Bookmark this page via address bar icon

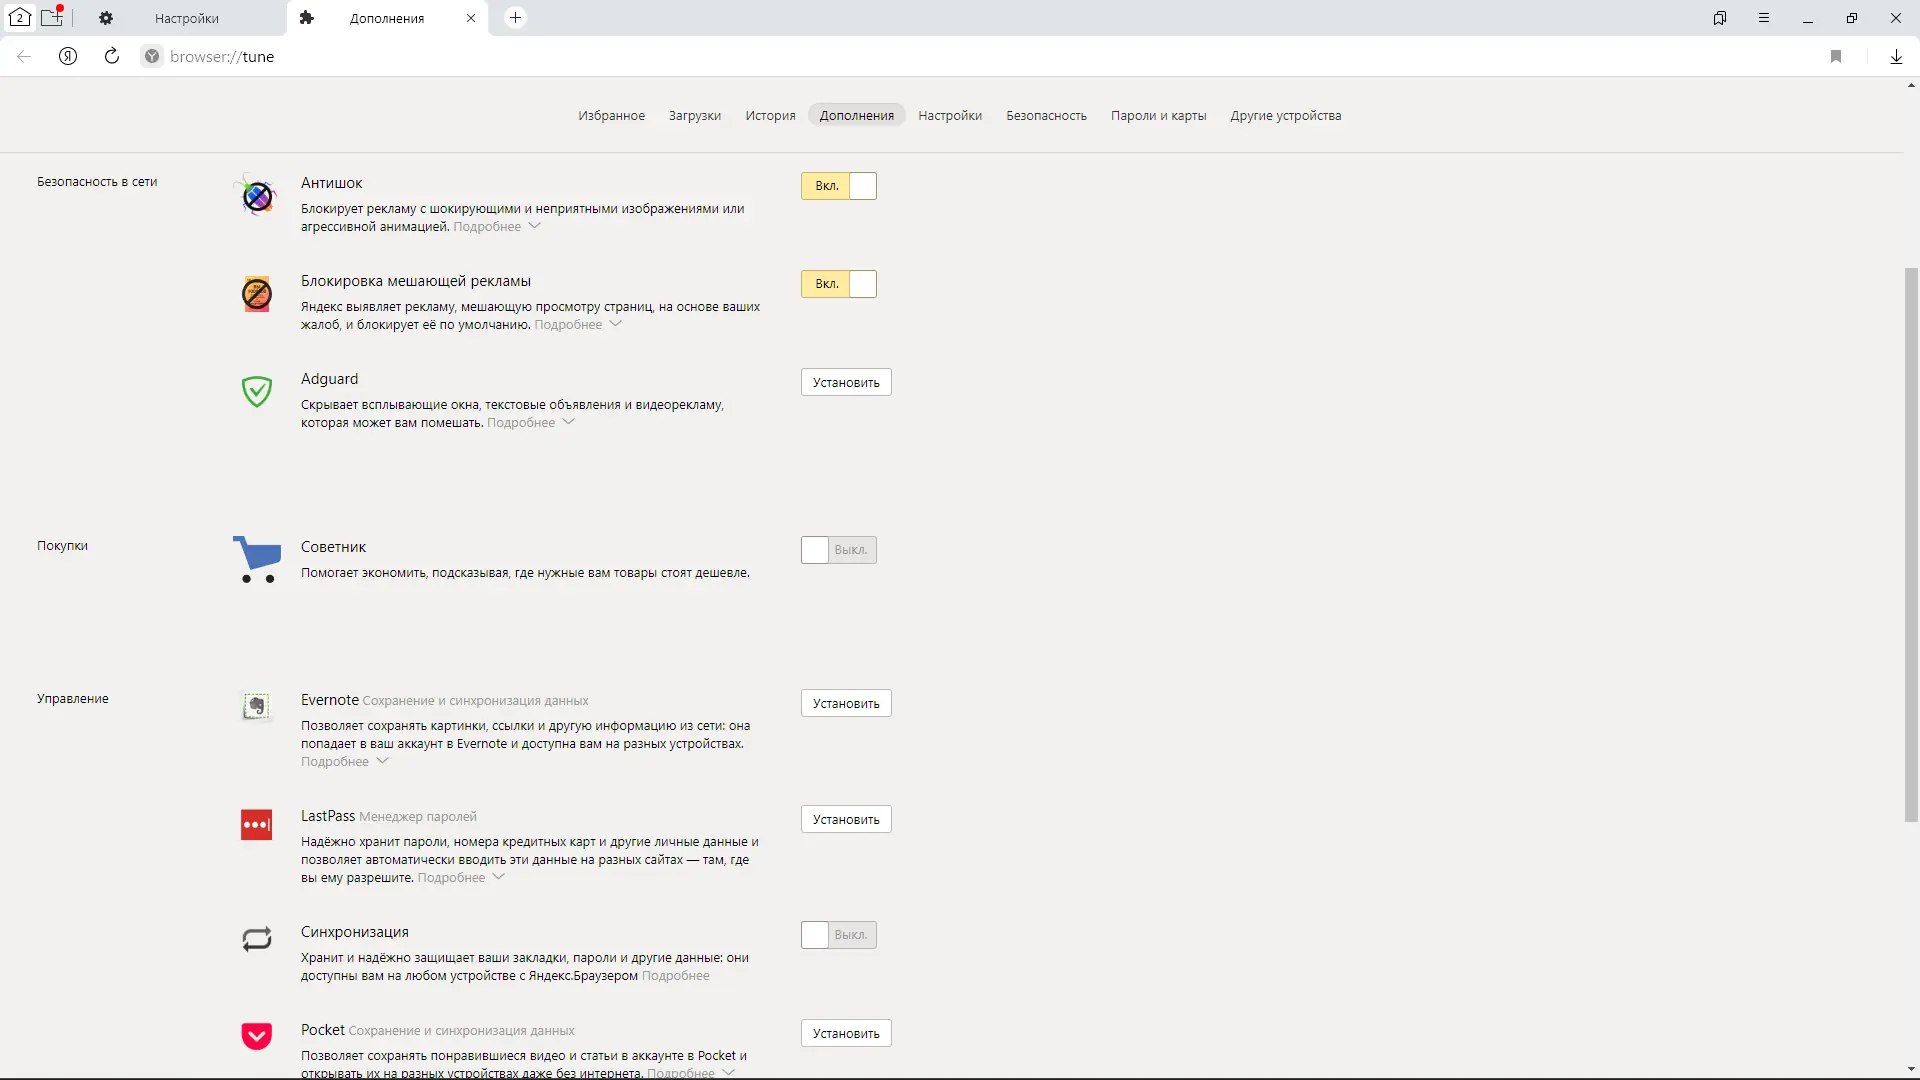point(1836,56)
